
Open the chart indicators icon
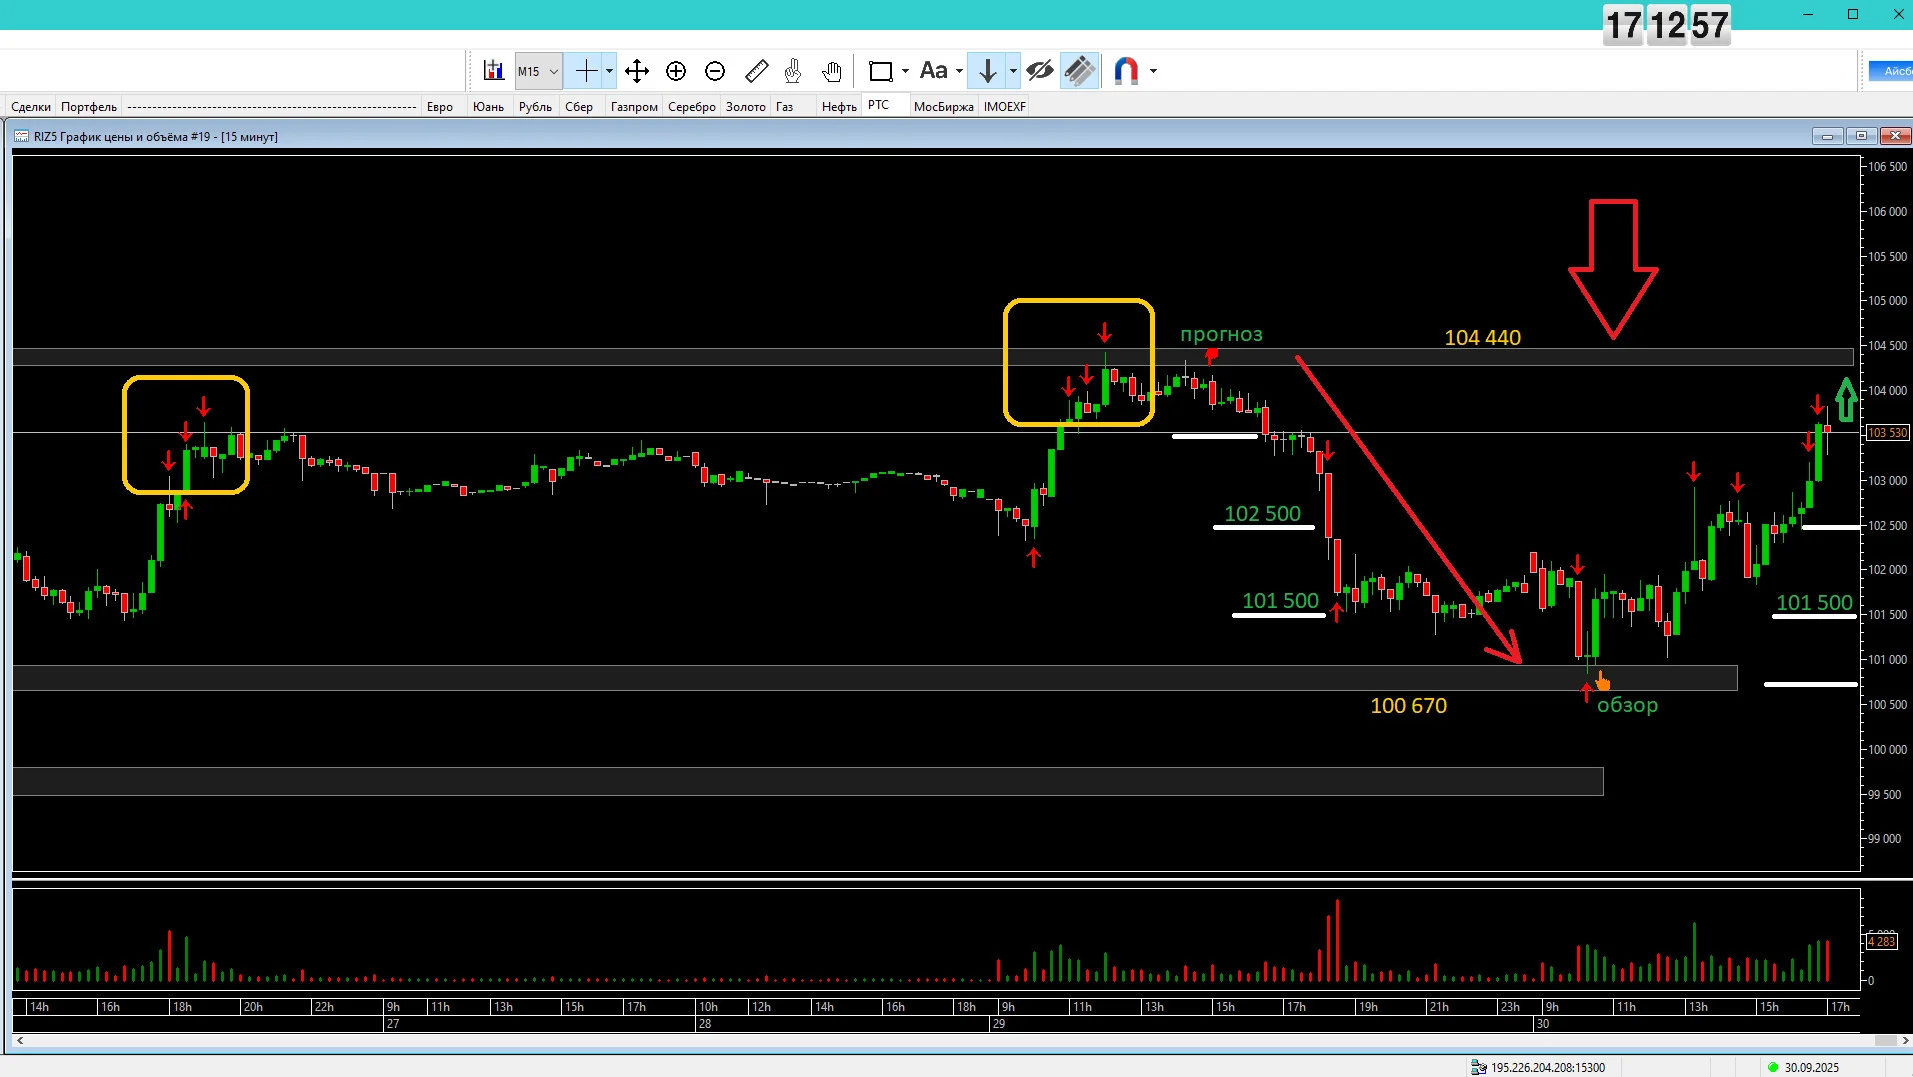[x=493, y=71]
